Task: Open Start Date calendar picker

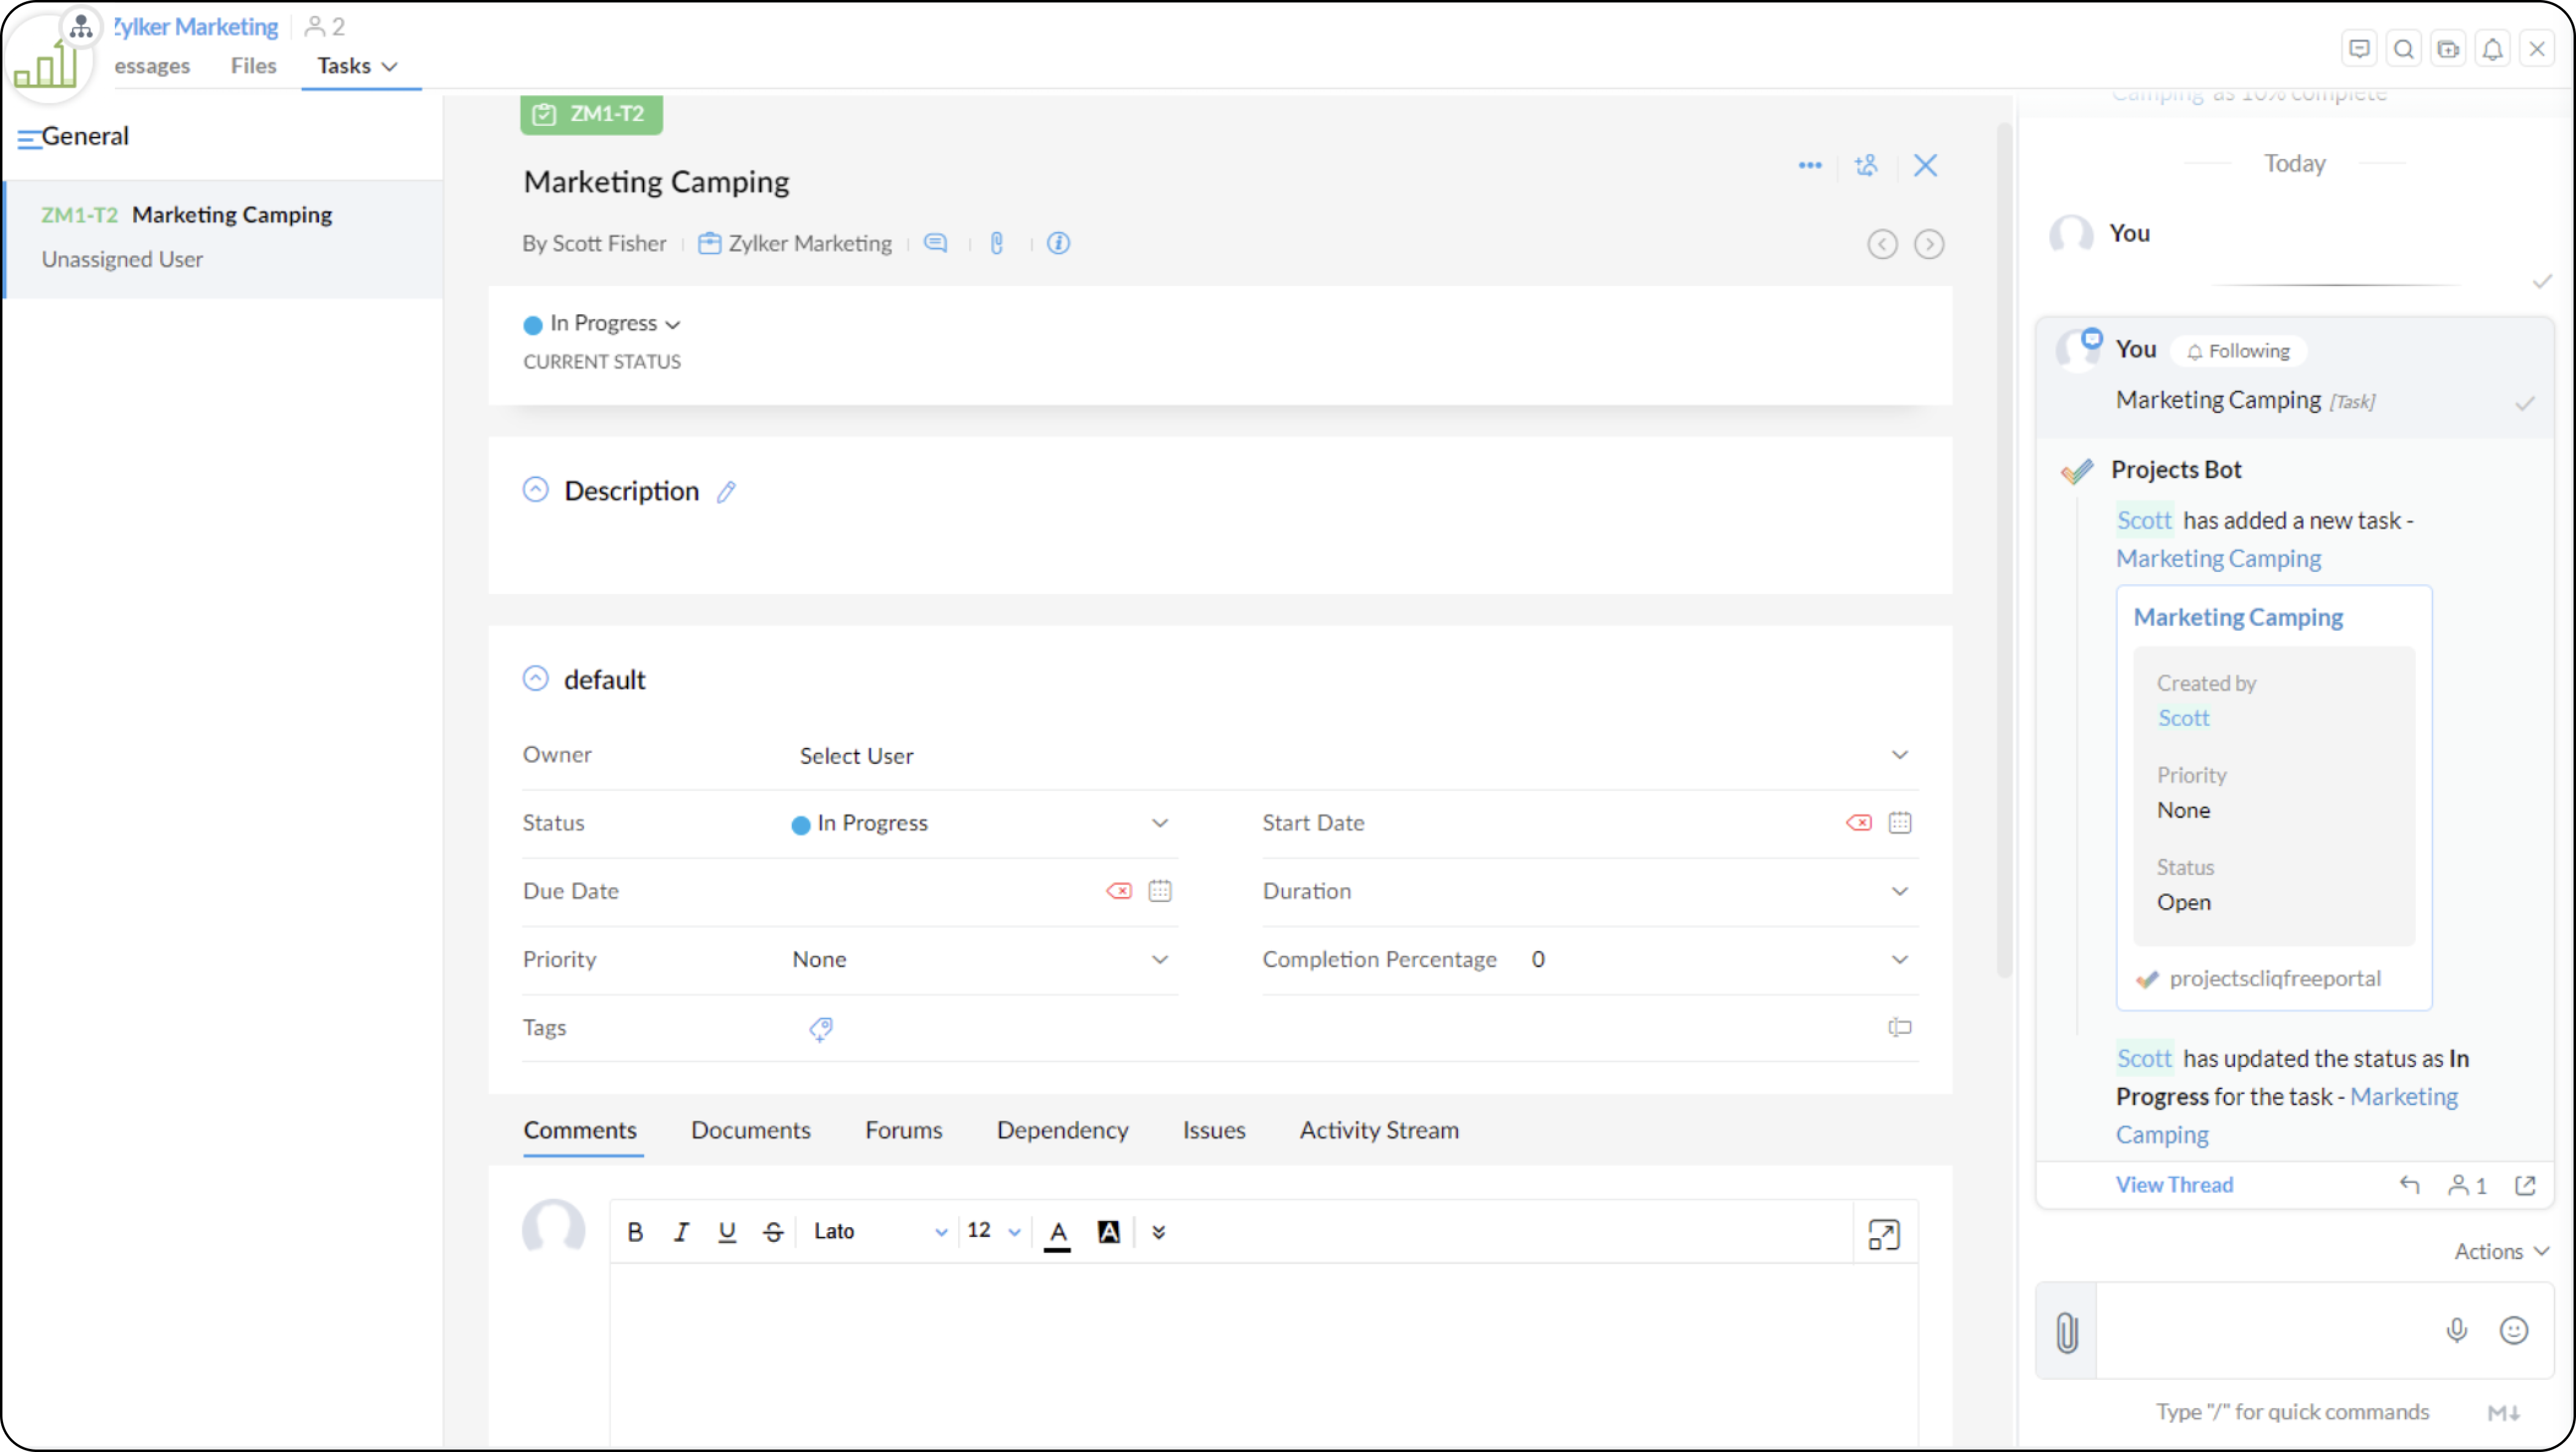Action: pos(1899,822)
